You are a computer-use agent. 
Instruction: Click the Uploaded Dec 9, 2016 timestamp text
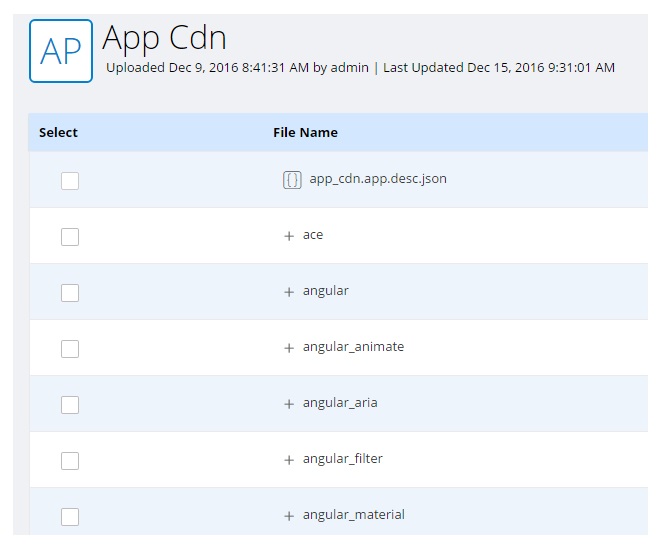pos(237,68)
